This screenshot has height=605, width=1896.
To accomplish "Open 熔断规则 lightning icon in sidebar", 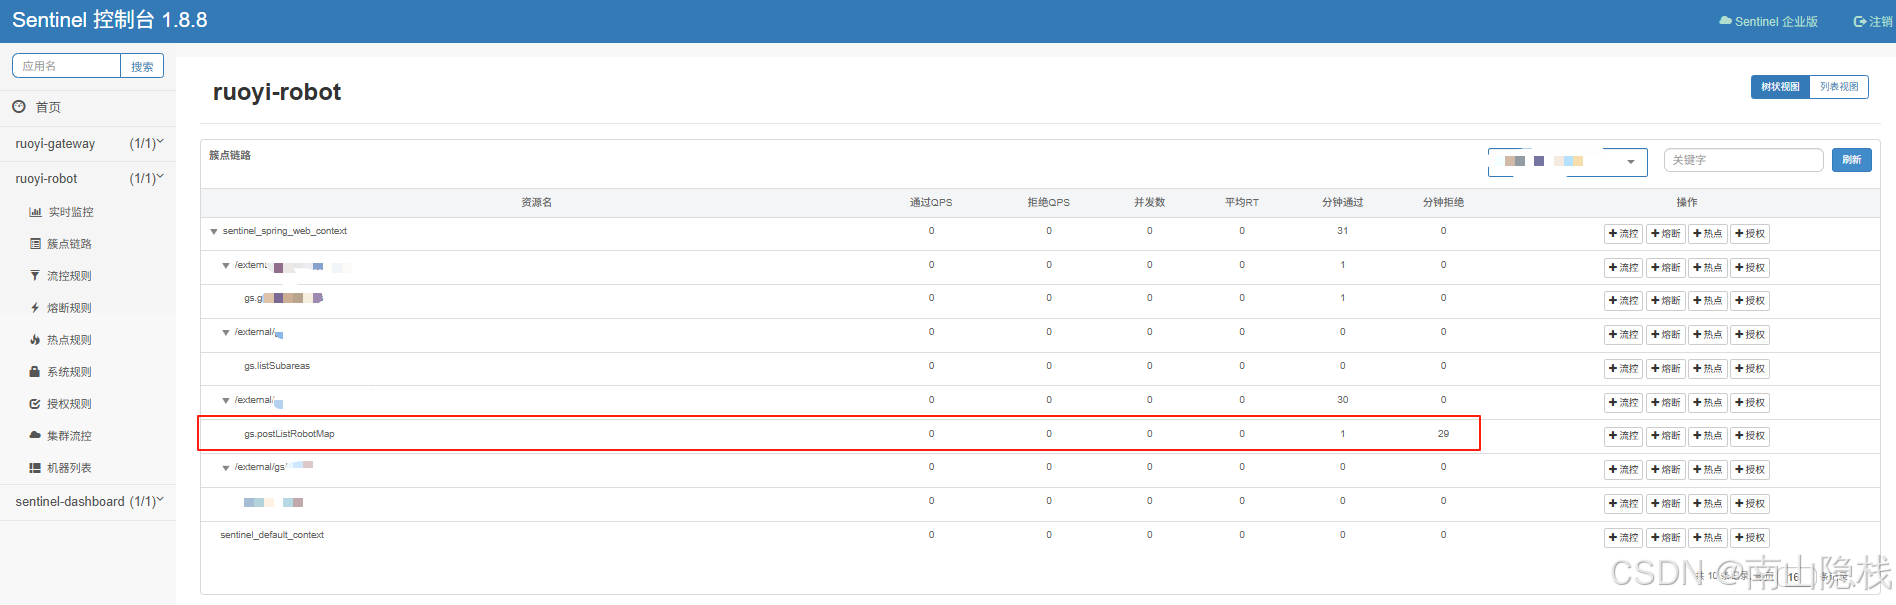I will (x=35, y=308).
